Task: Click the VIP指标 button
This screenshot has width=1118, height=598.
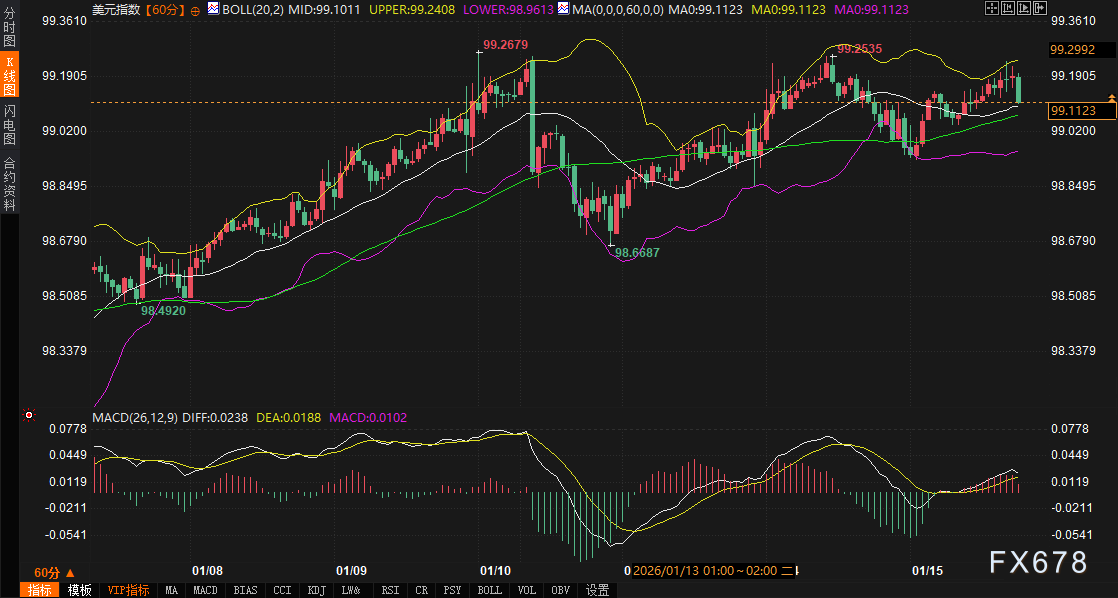Action: click(128, 590)
